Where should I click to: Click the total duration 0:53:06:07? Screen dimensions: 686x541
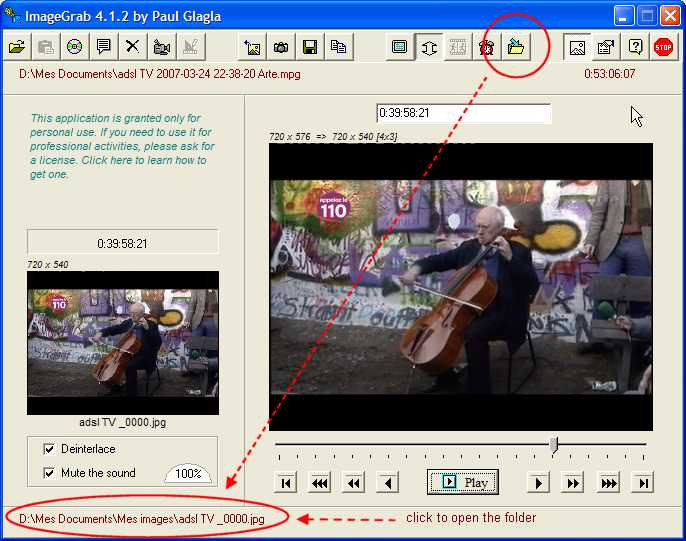pos(609,74)
